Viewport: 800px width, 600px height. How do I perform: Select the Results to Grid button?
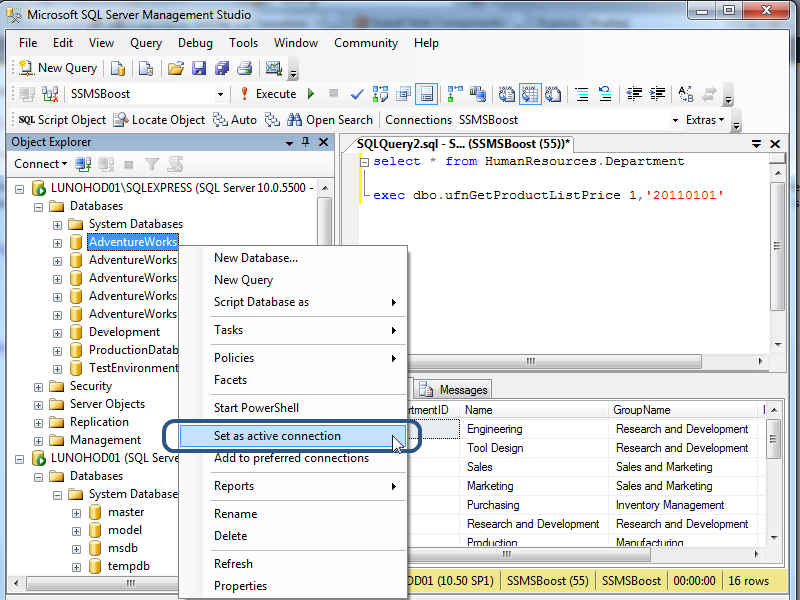pos(530,94)
